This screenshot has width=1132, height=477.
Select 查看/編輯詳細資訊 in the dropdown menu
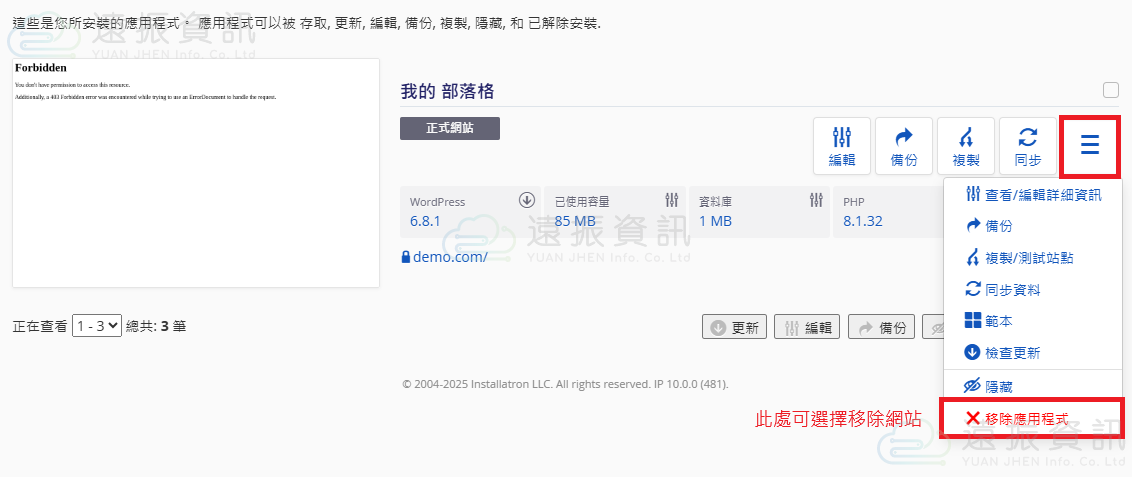pyautogui.click(x=1032, y=195)
